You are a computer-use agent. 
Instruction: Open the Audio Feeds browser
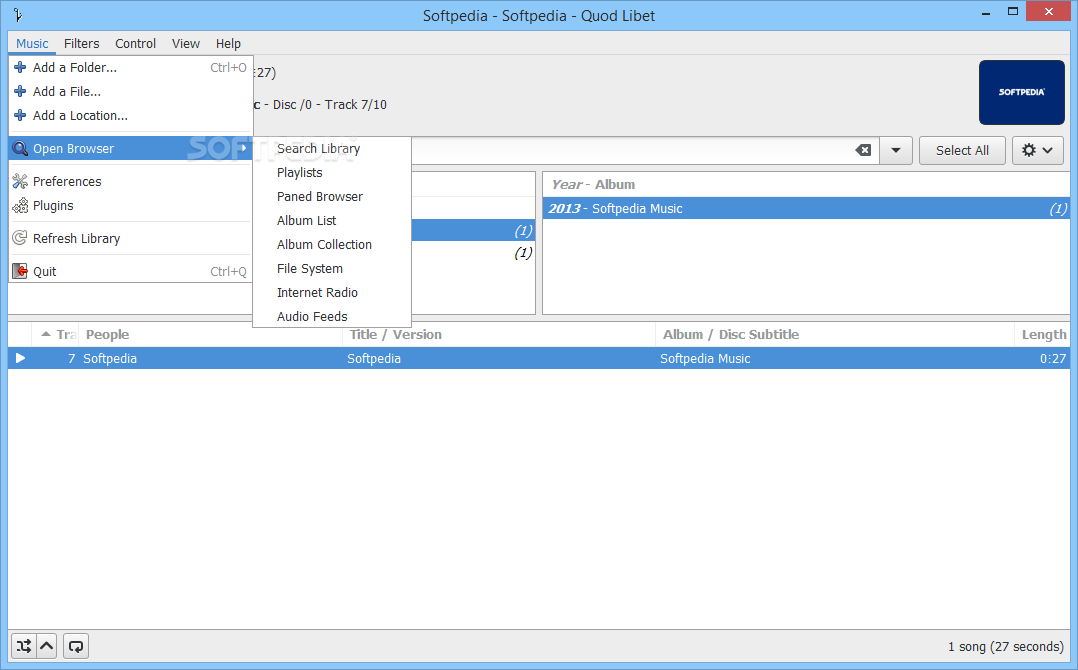[x=332, y=317]
